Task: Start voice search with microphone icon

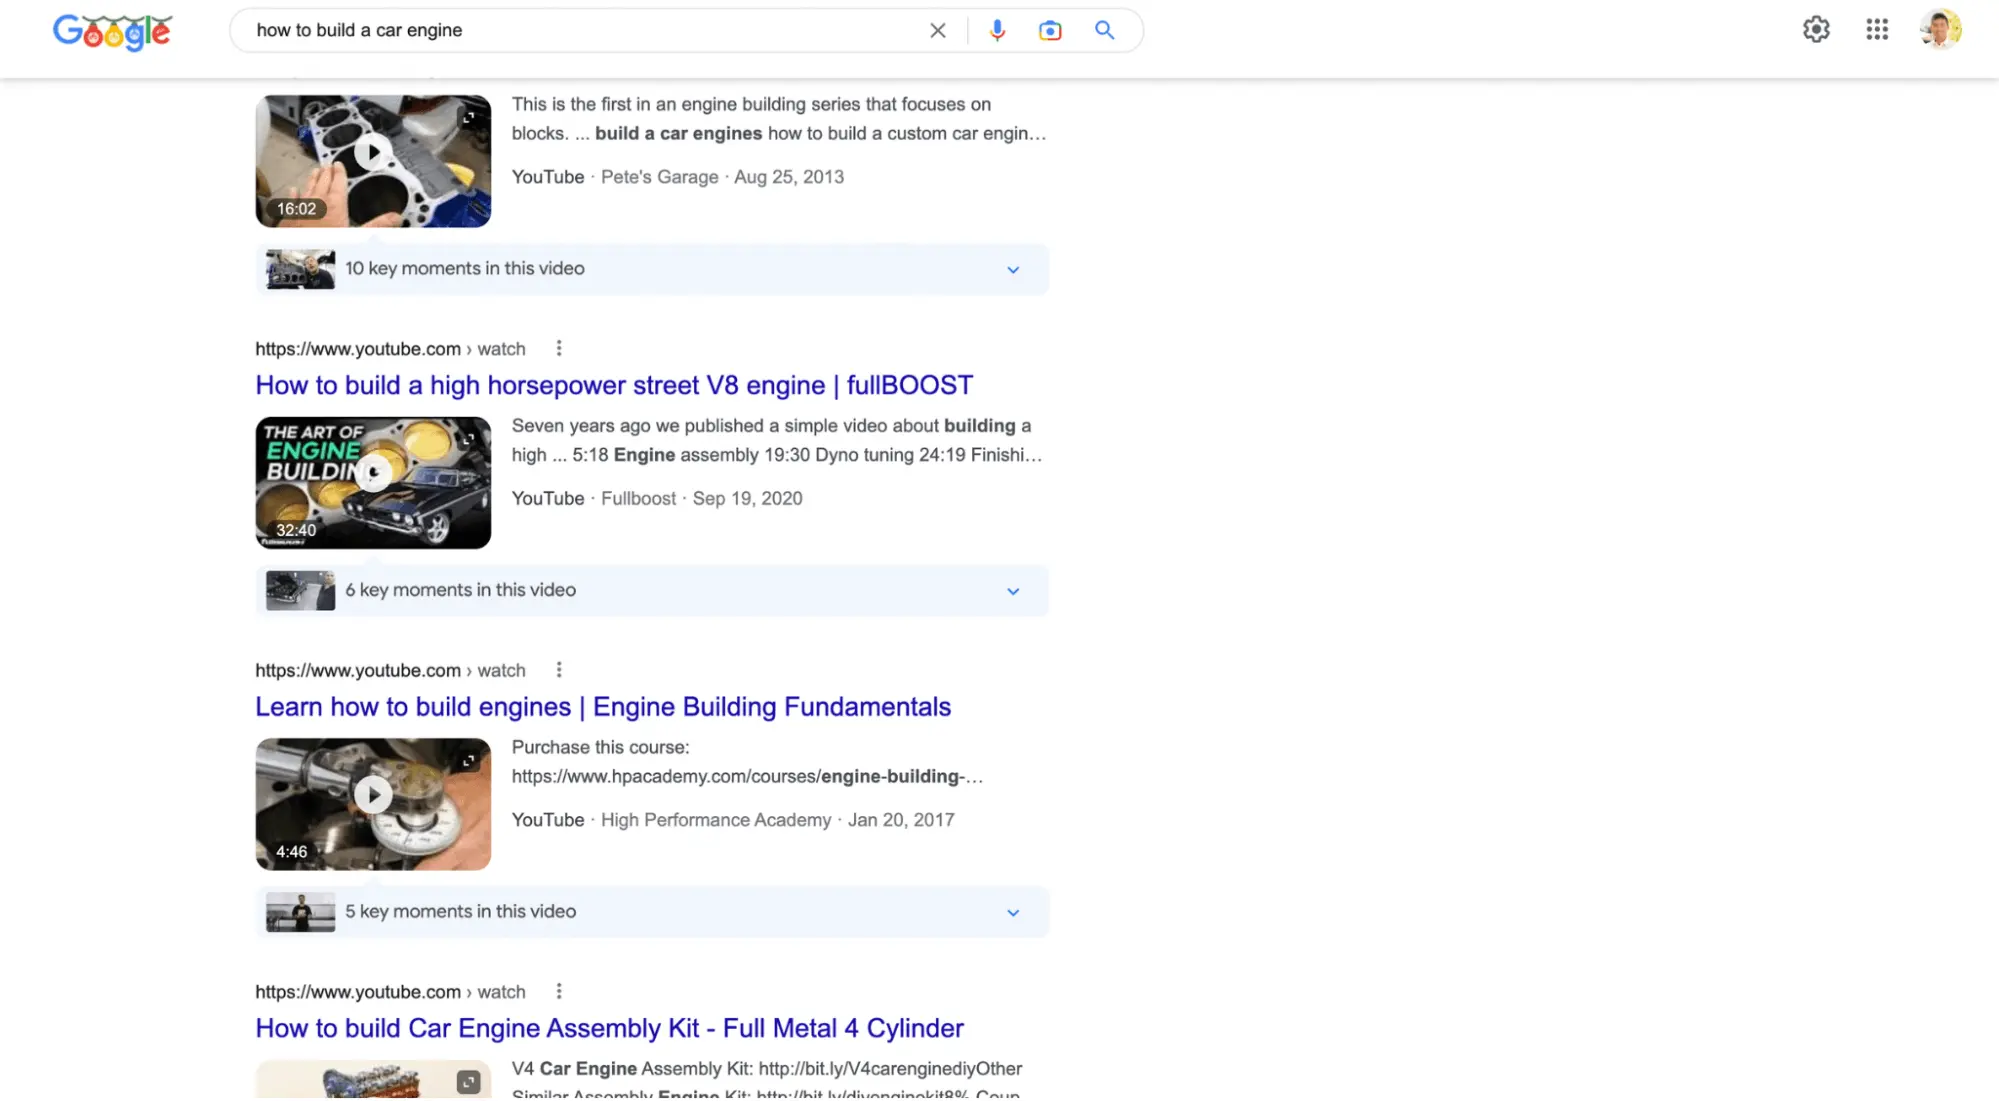Action: click(x=996, y=31)
